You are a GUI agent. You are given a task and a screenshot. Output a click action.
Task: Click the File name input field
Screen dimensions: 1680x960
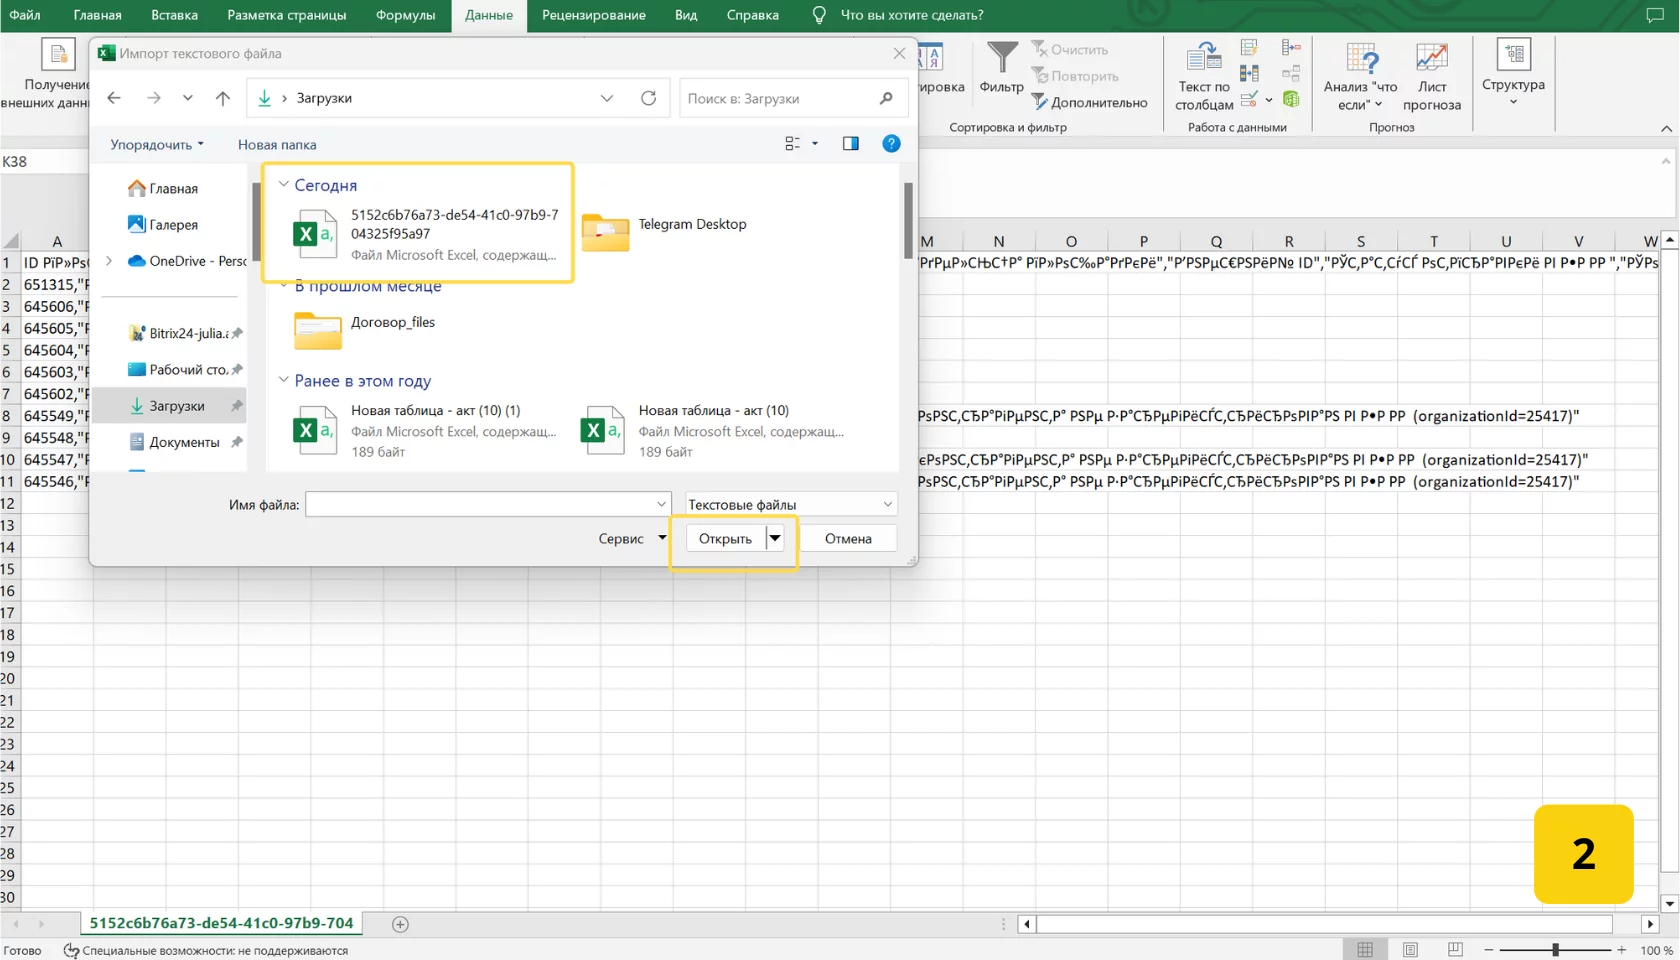tap(480, 504)
